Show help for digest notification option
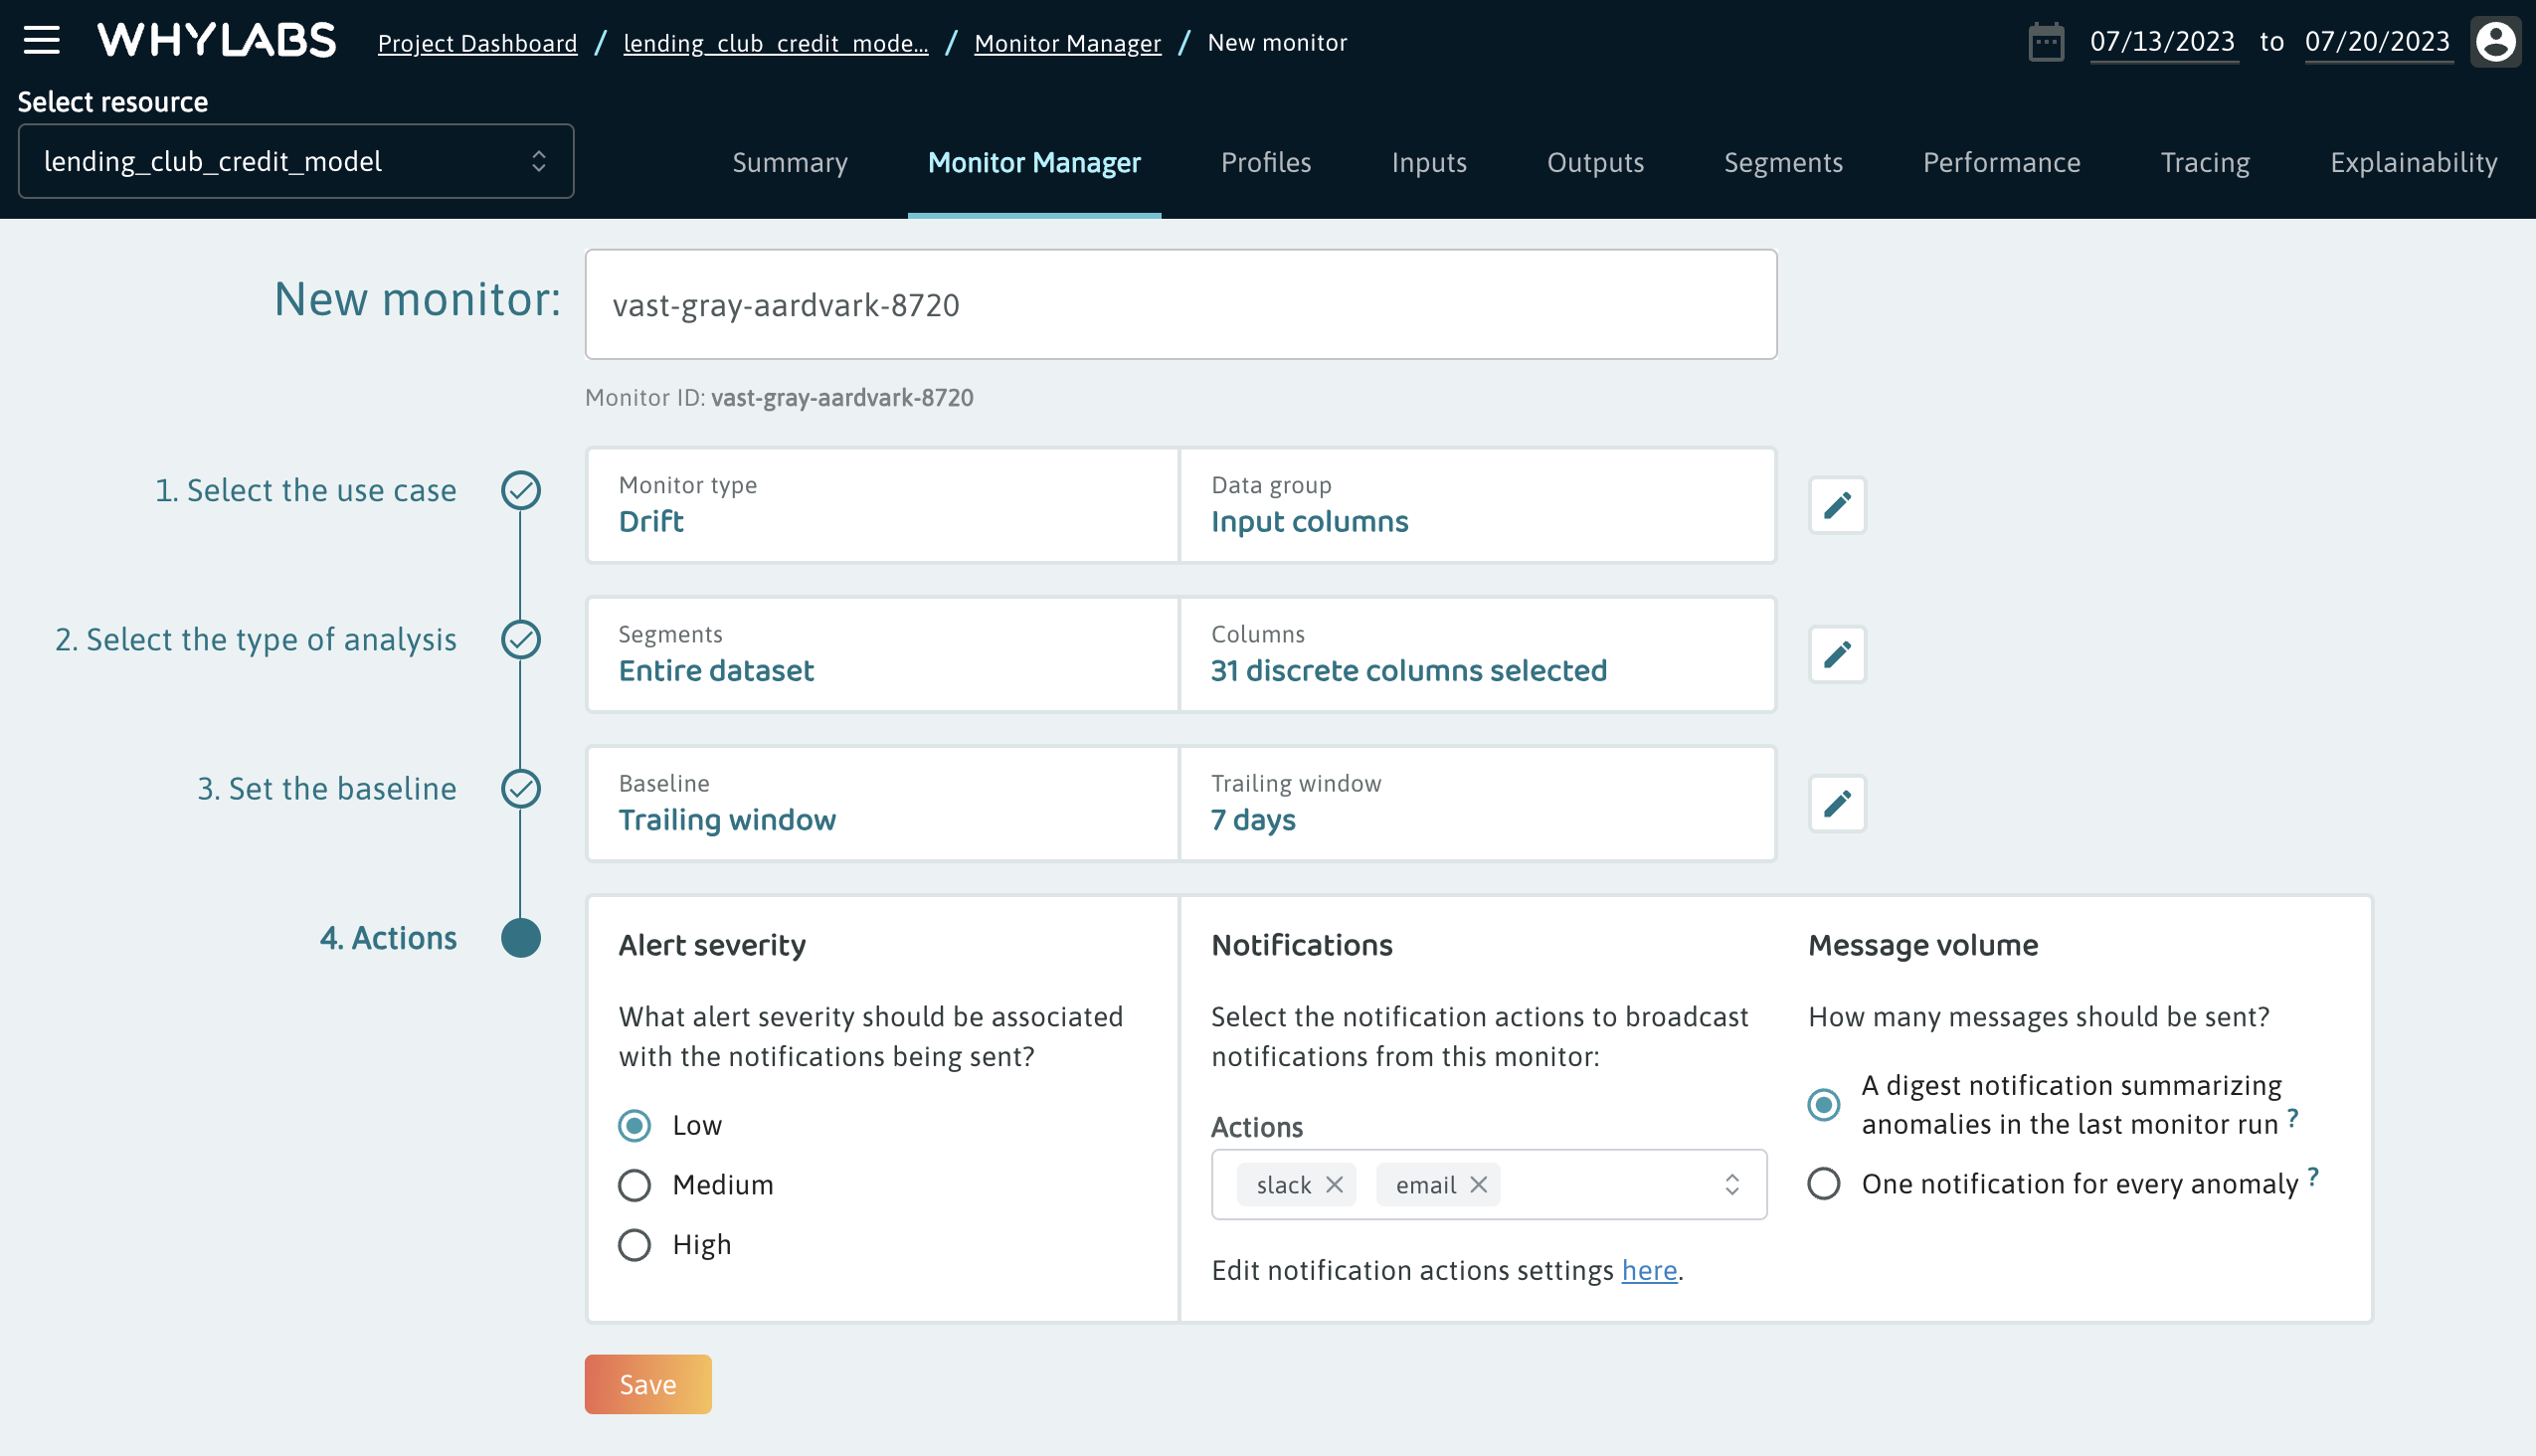2536x1456 pixels. (x=2292, y=1118)
